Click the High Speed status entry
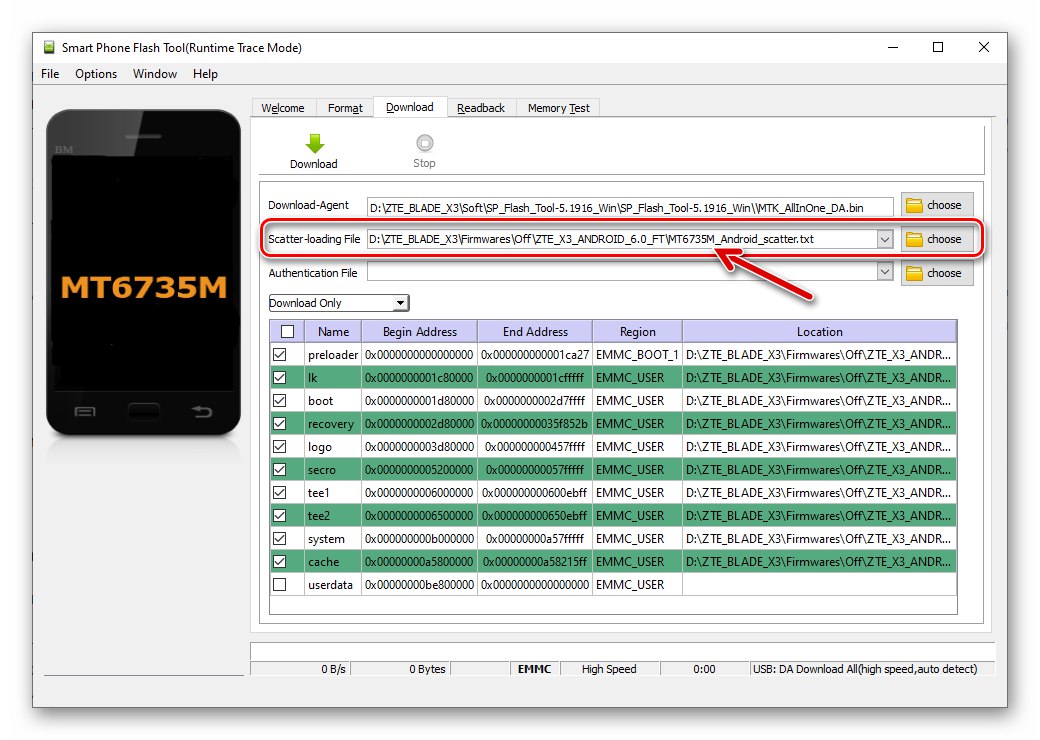The height and width of the screenshot is (740, 1040). tap(609, 669)
